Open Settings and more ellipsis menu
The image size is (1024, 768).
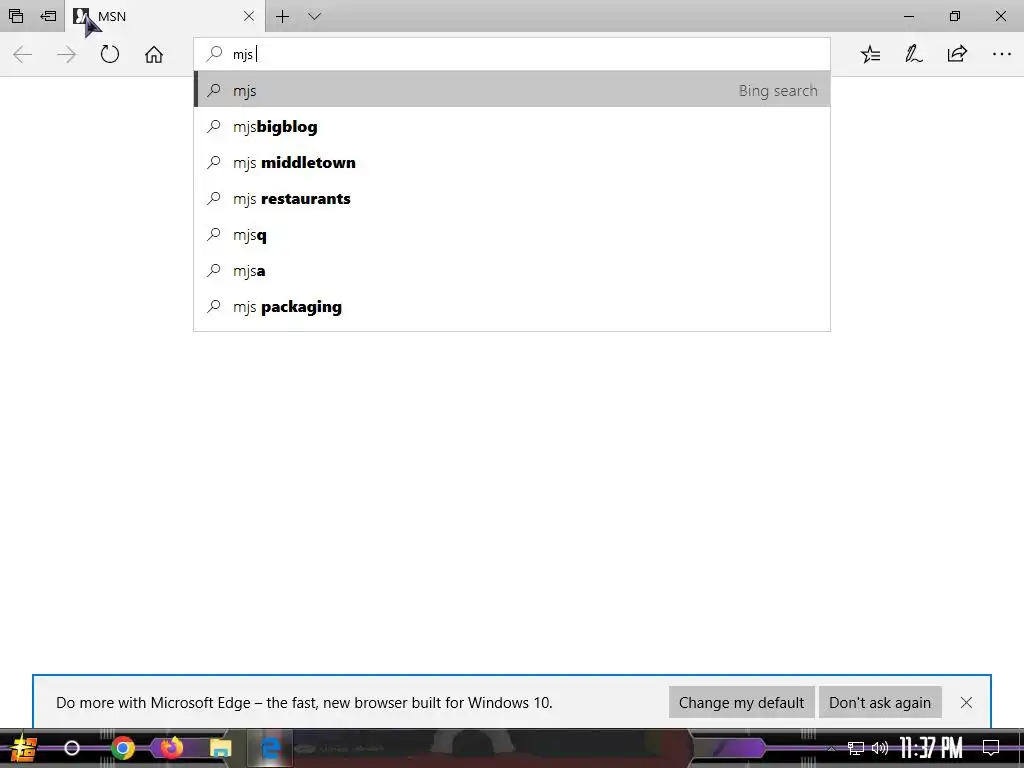tap(1002, 54)
